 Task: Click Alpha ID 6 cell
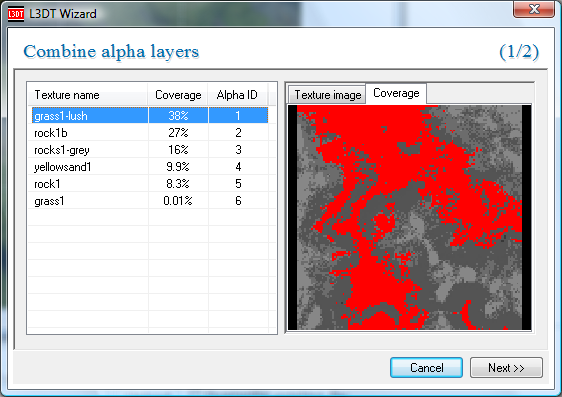coord(238,201)
